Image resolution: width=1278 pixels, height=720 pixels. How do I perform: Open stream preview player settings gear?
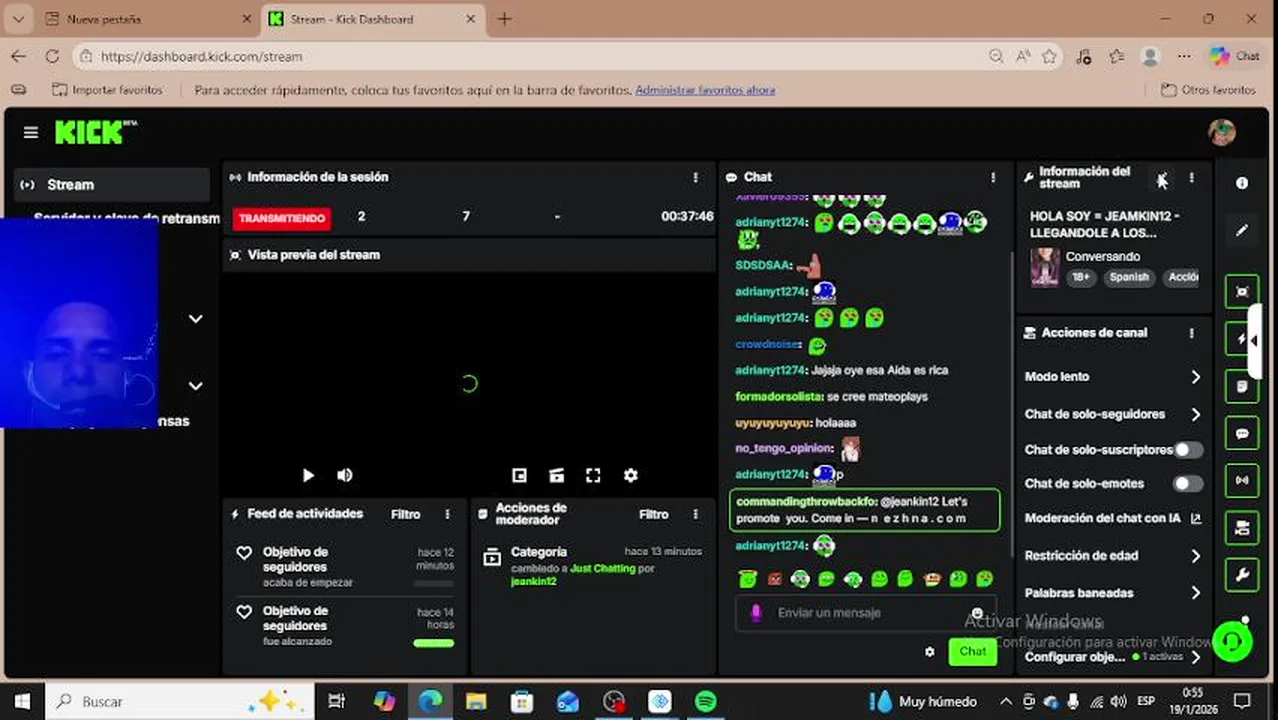[631, 476]
